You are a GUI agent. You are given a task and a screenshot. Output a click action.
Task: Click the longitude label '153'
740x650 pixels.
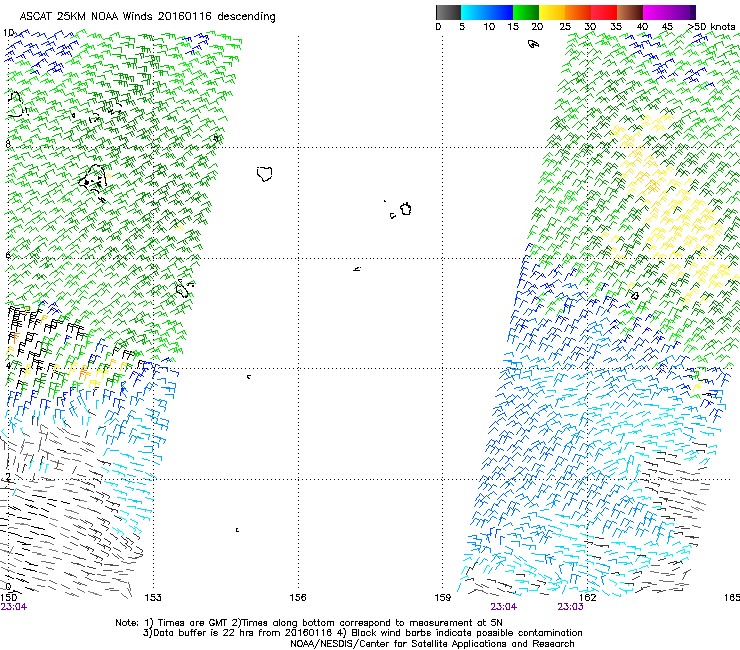pos(153,598)
